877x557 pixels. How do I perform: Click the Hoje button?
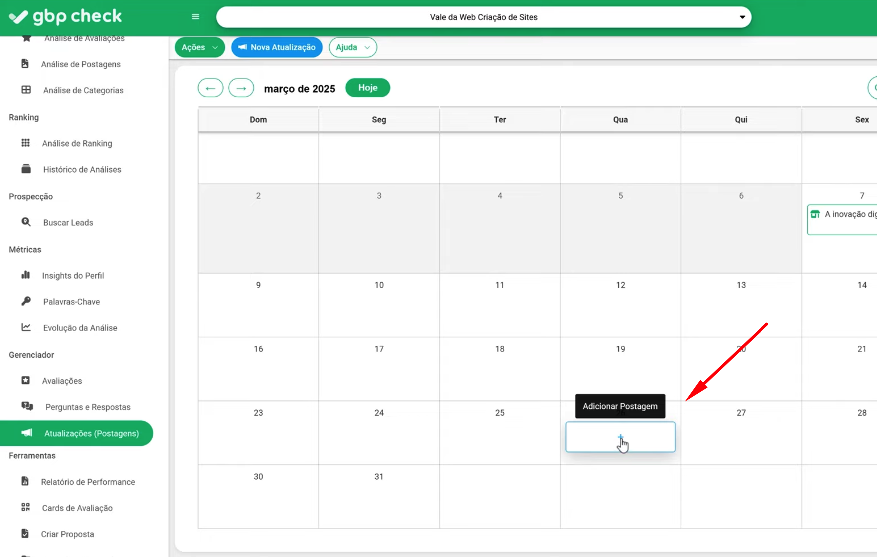[367, 88]
